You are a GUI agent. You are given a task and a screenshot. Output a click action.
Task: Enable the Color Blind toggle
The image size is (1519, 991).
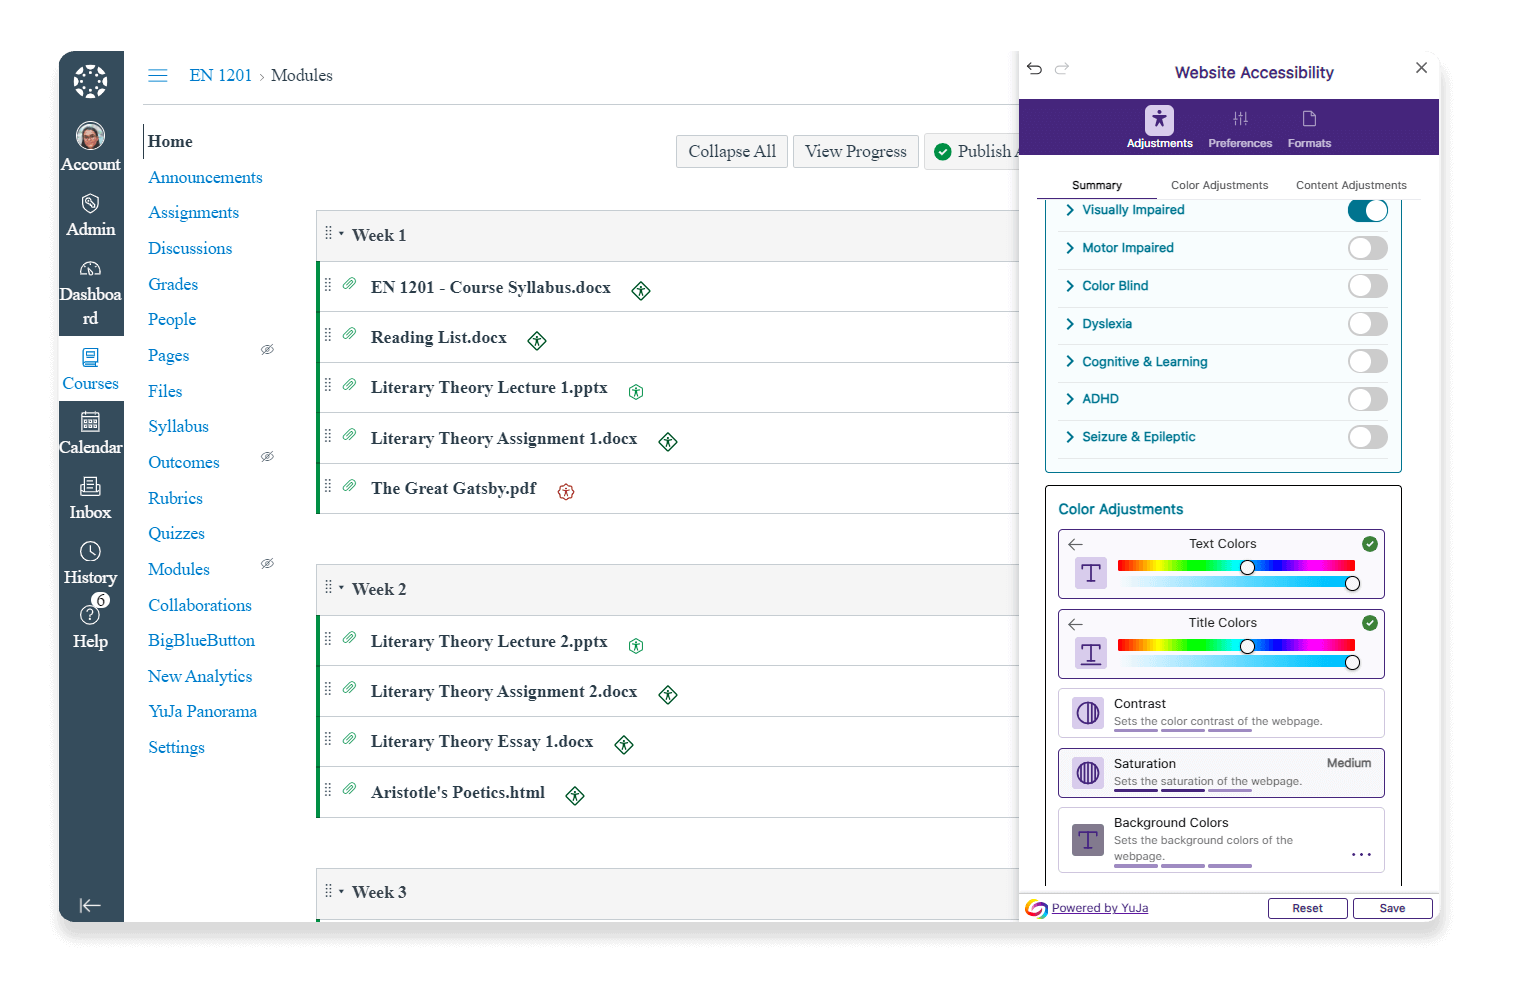1367,286
